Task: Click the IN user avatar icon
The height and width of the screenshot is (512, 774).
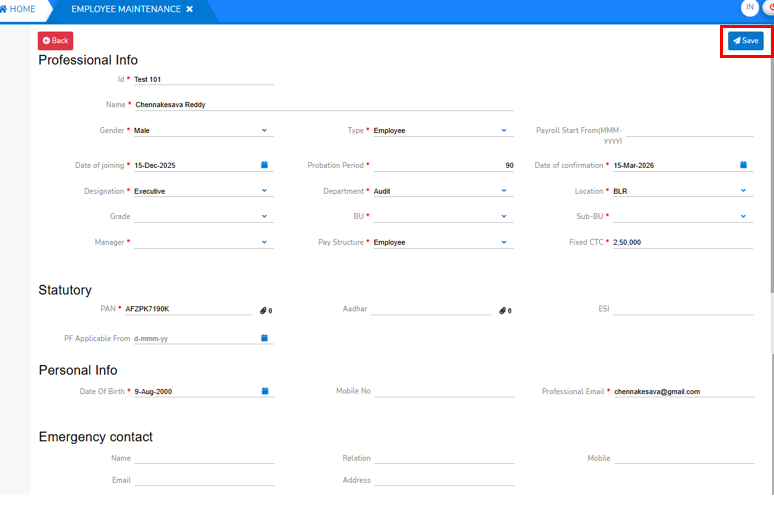Action: tap(750, 8)
